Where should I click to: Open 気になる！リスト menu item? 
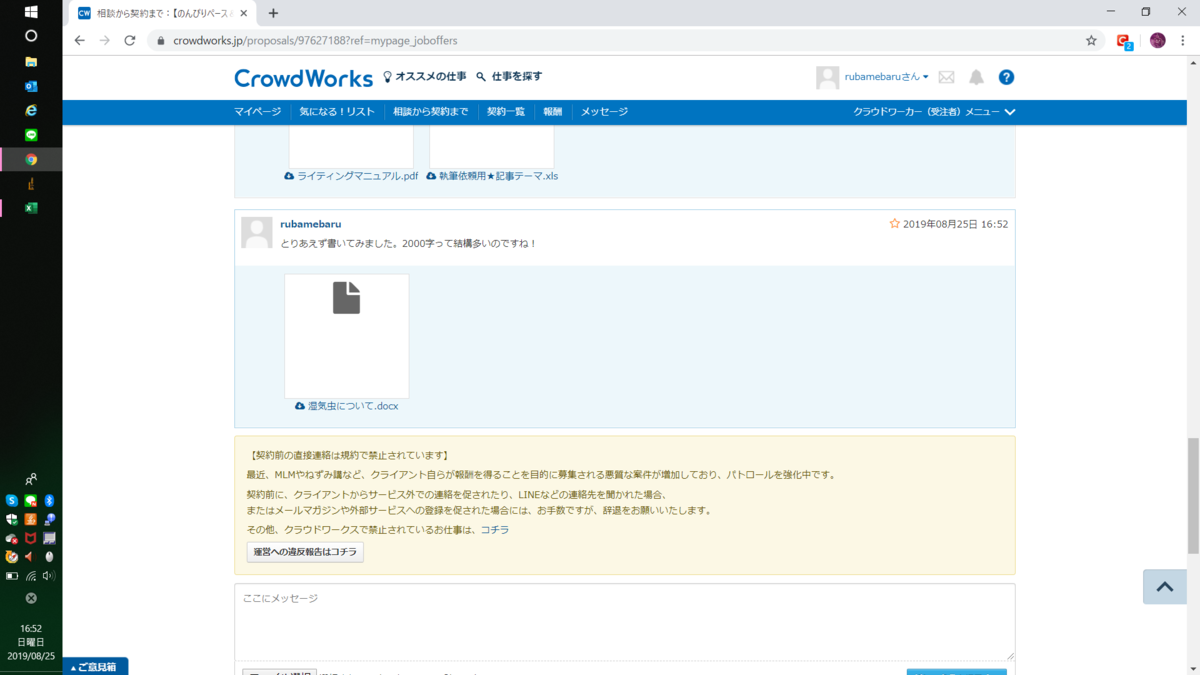(337, 112)
